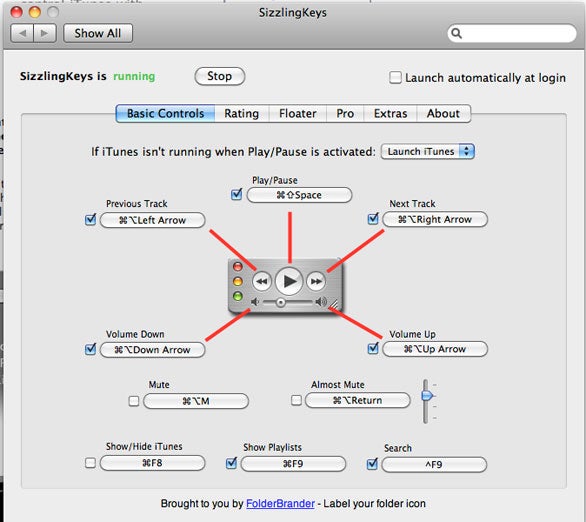Click the Play/Pause shortcut field

[x=299, y=195]
